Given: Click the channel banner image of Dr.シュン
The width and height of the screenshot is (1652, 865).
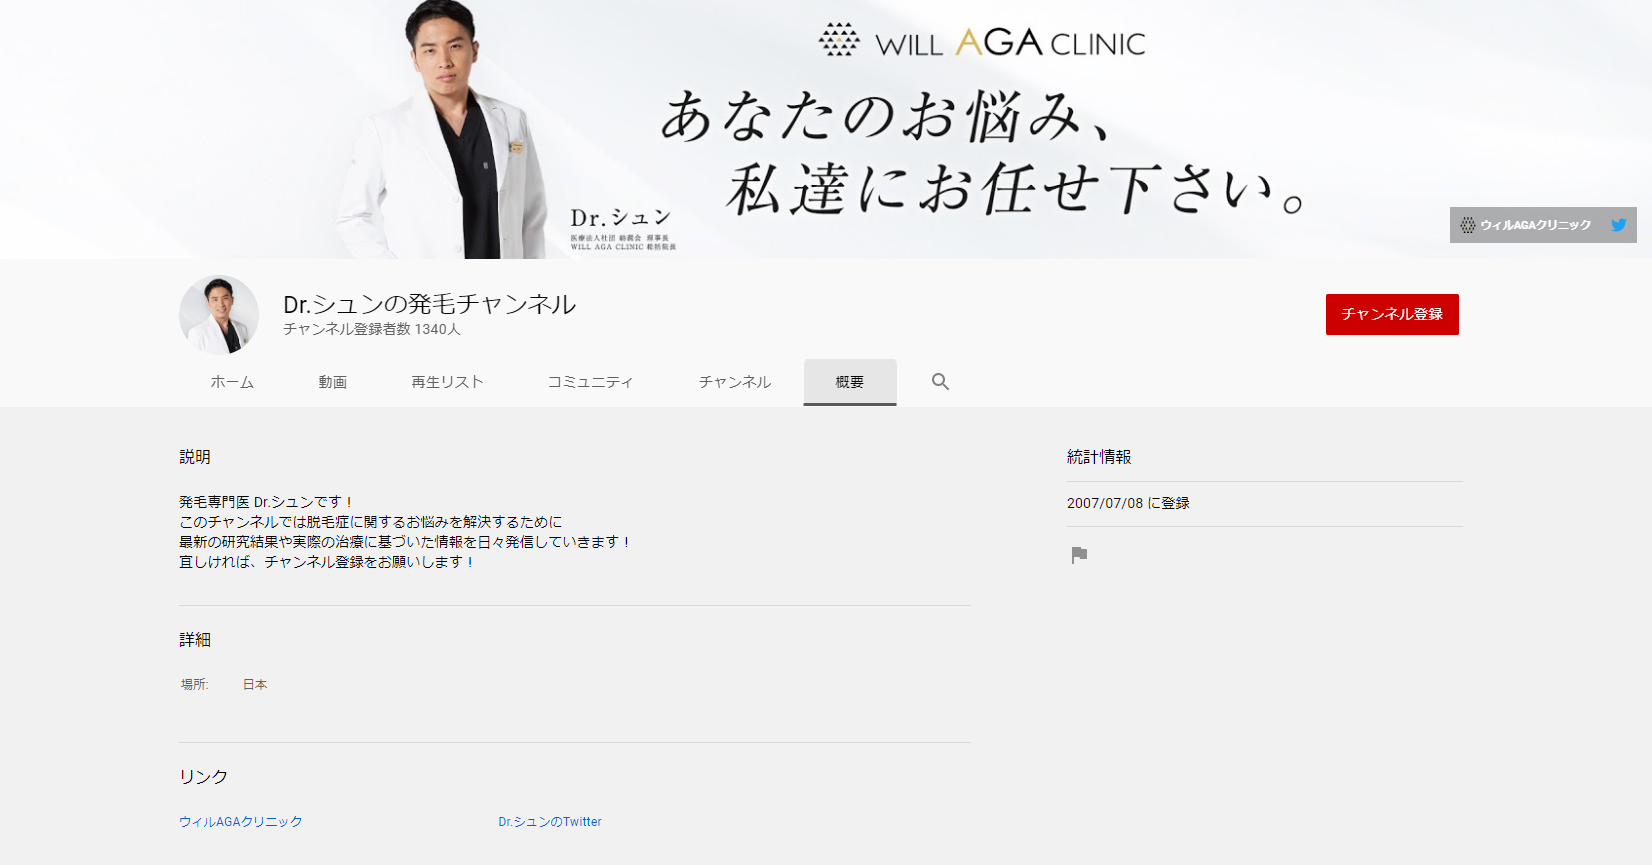Looking at the screenshot, I should click(x=826, y=129).
